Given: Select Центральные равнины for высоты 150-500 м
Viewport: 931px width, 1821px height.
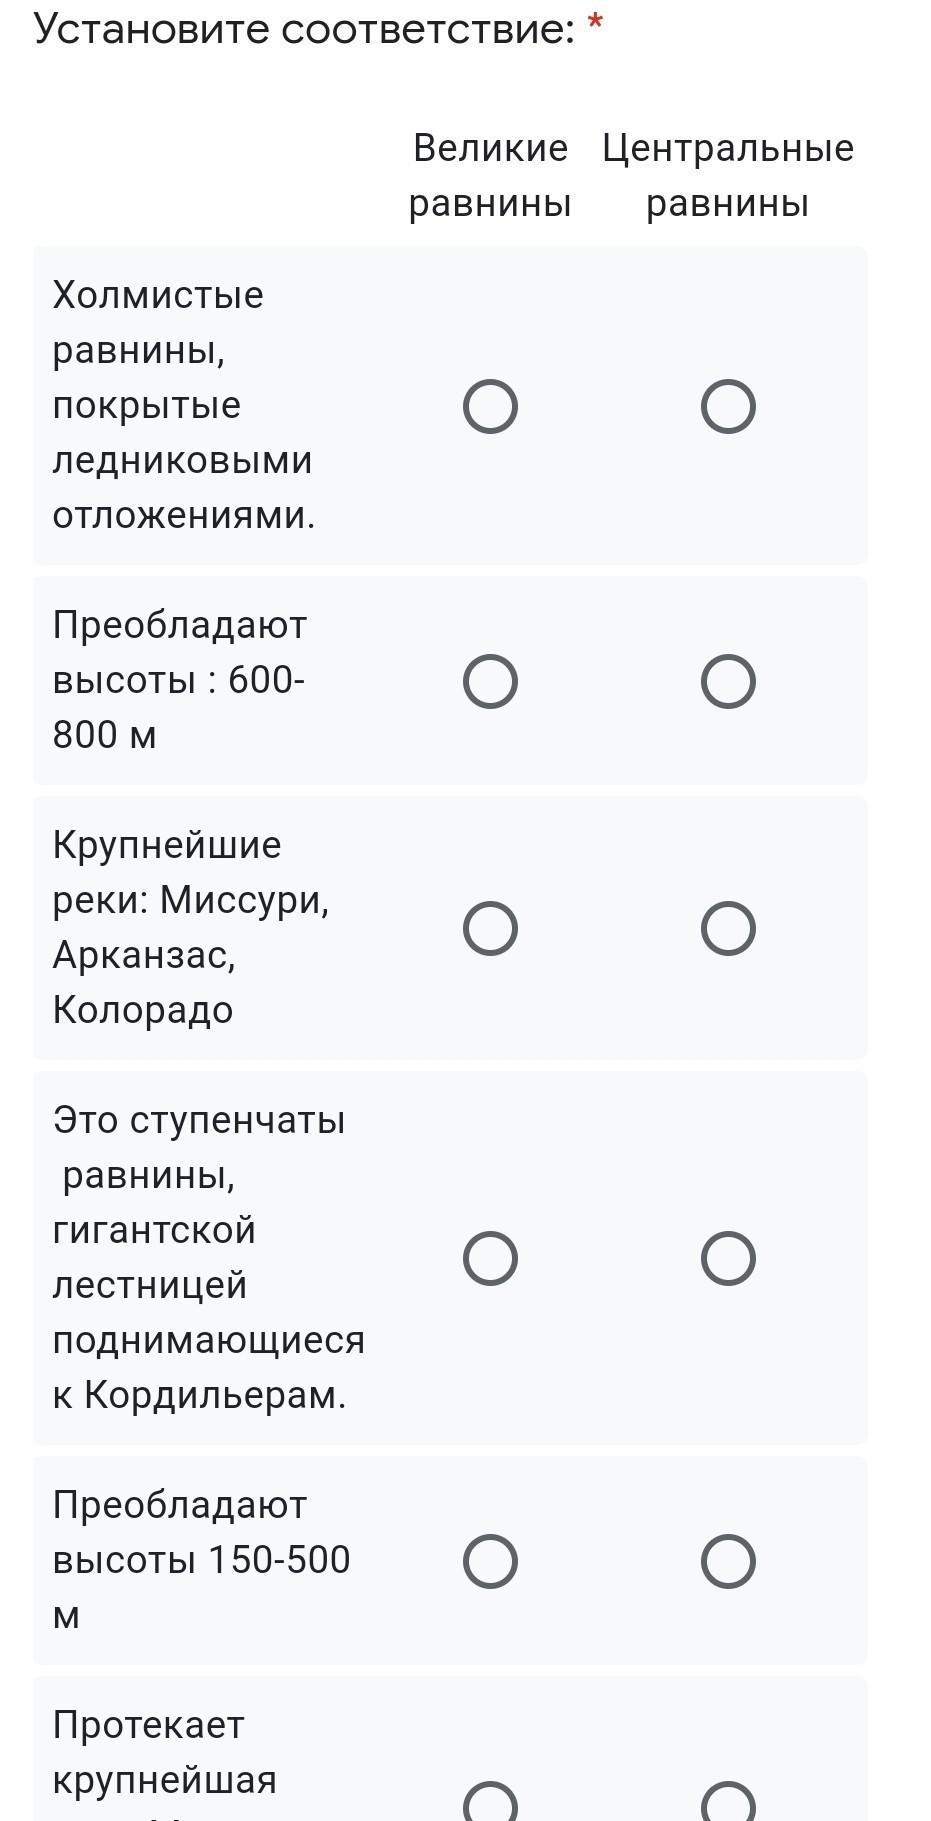Looking at the screenshot, I should 728,1561.
